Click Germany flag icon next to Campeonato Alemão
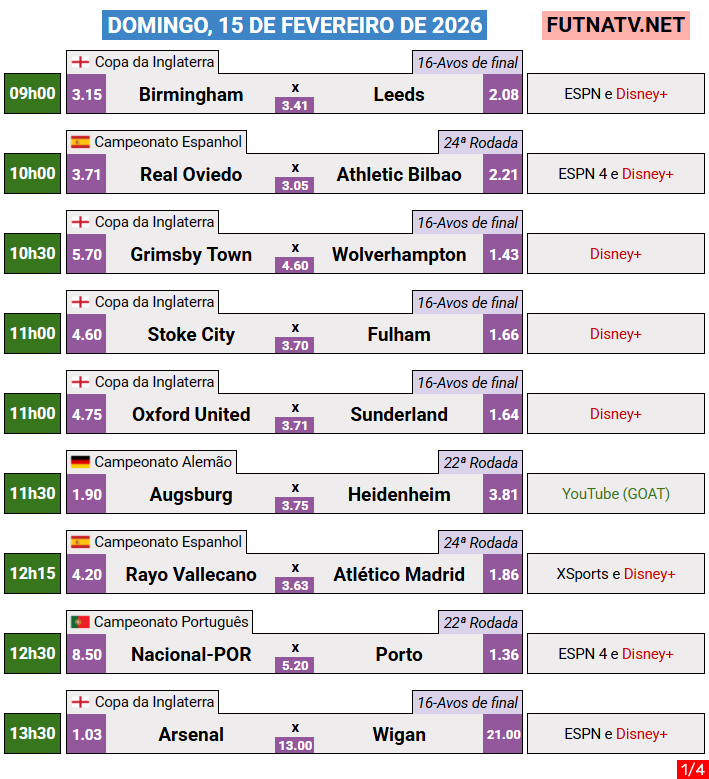The width and height of the screenshot is (709, 779). click(81, 462)
